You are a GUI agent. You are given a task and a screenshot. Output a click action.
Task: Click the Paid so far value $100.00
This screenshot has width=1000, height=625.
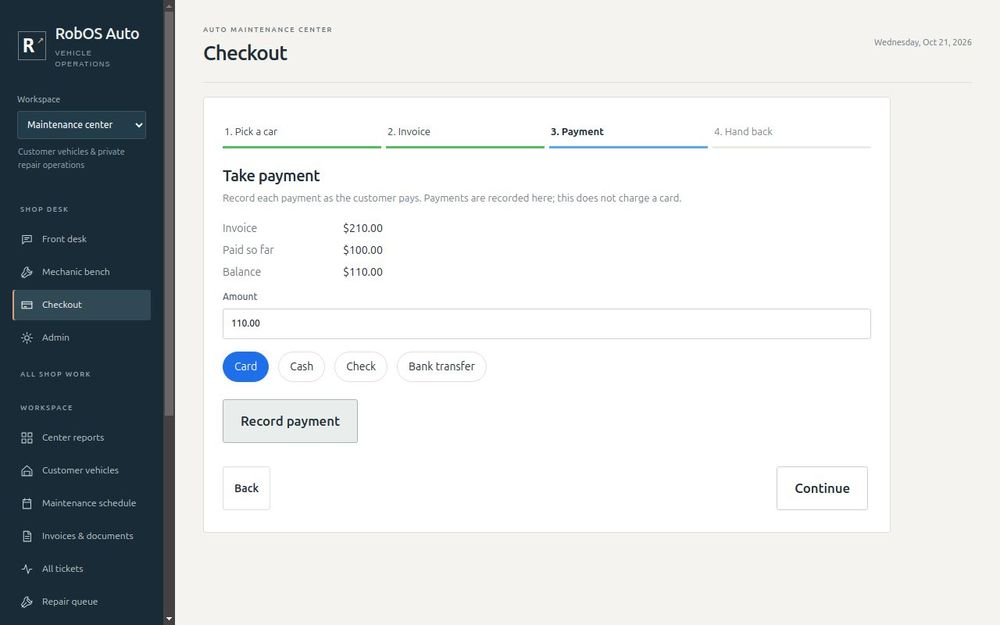point(363,250)
